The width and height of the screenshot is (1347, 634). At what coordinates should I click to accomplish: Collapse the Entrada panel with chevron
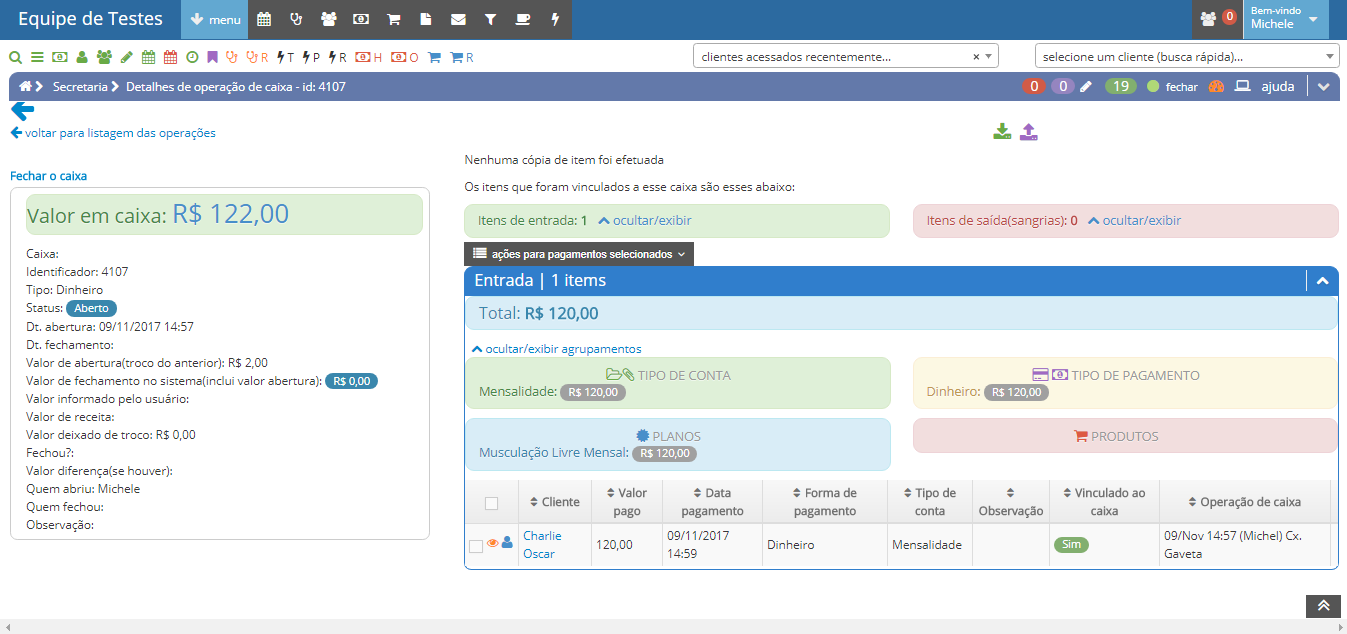tap(1322, 281)
